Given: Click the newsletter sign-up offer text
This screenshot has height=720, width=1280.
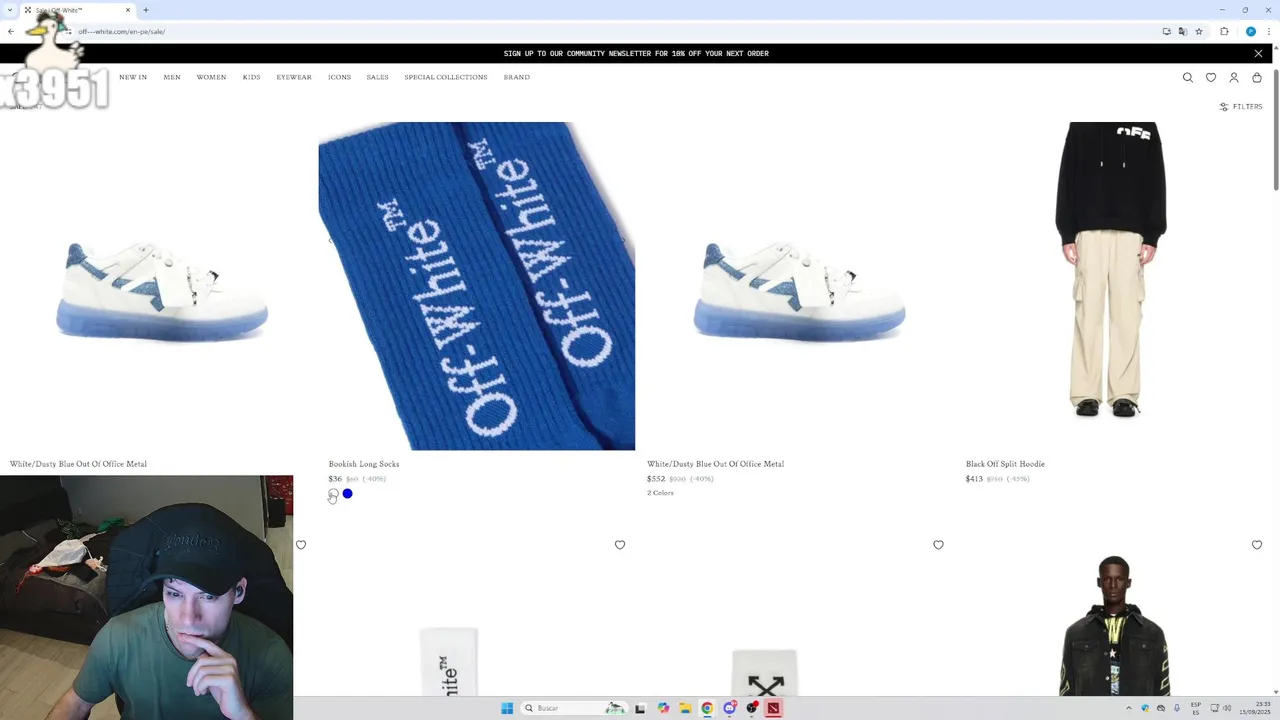Looking at the screenshot, I should 636,53.
